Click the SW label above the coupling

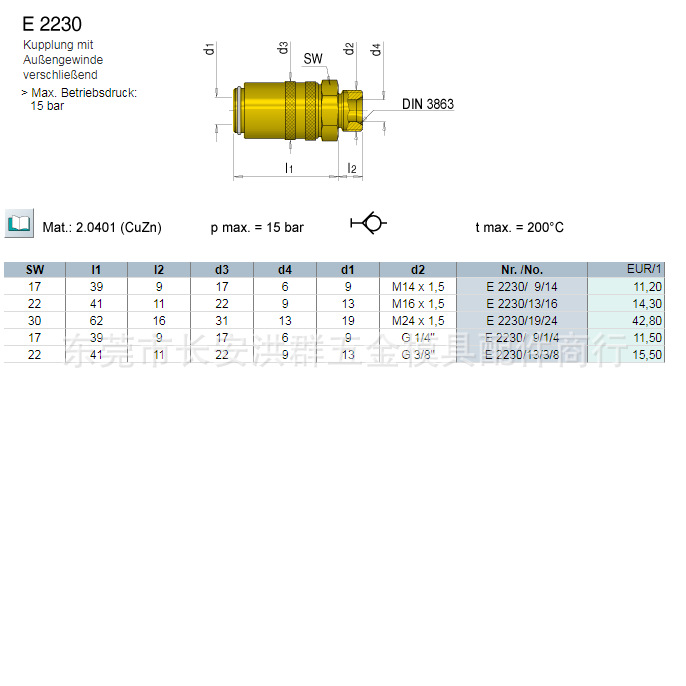pyautogui.click(x=313, y=59)
